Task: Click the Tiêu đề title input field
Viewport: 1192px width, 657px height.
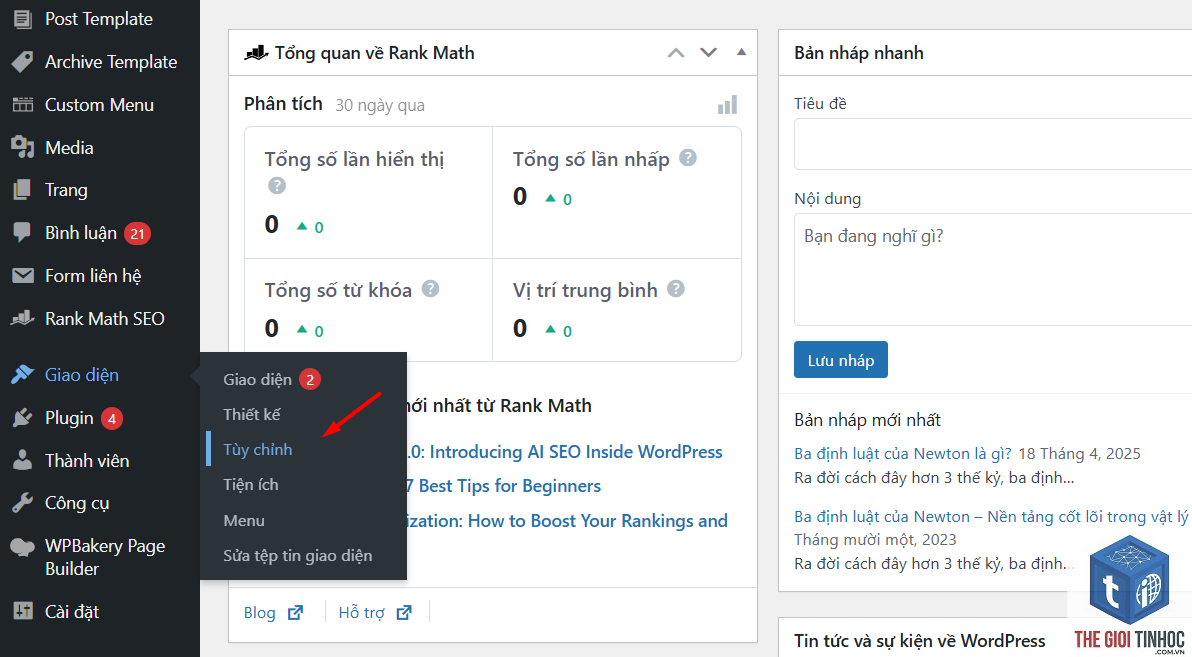Action: pos(993,144)
